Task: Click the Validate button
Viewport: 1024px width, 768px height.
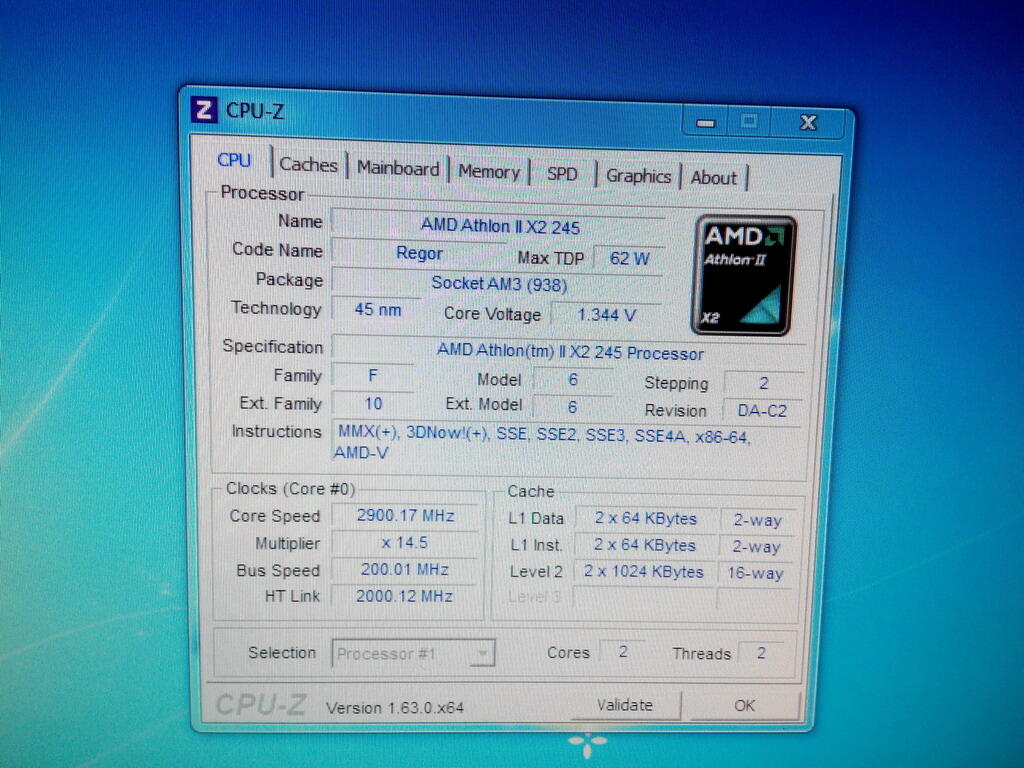Action: [x=625, y=705]
